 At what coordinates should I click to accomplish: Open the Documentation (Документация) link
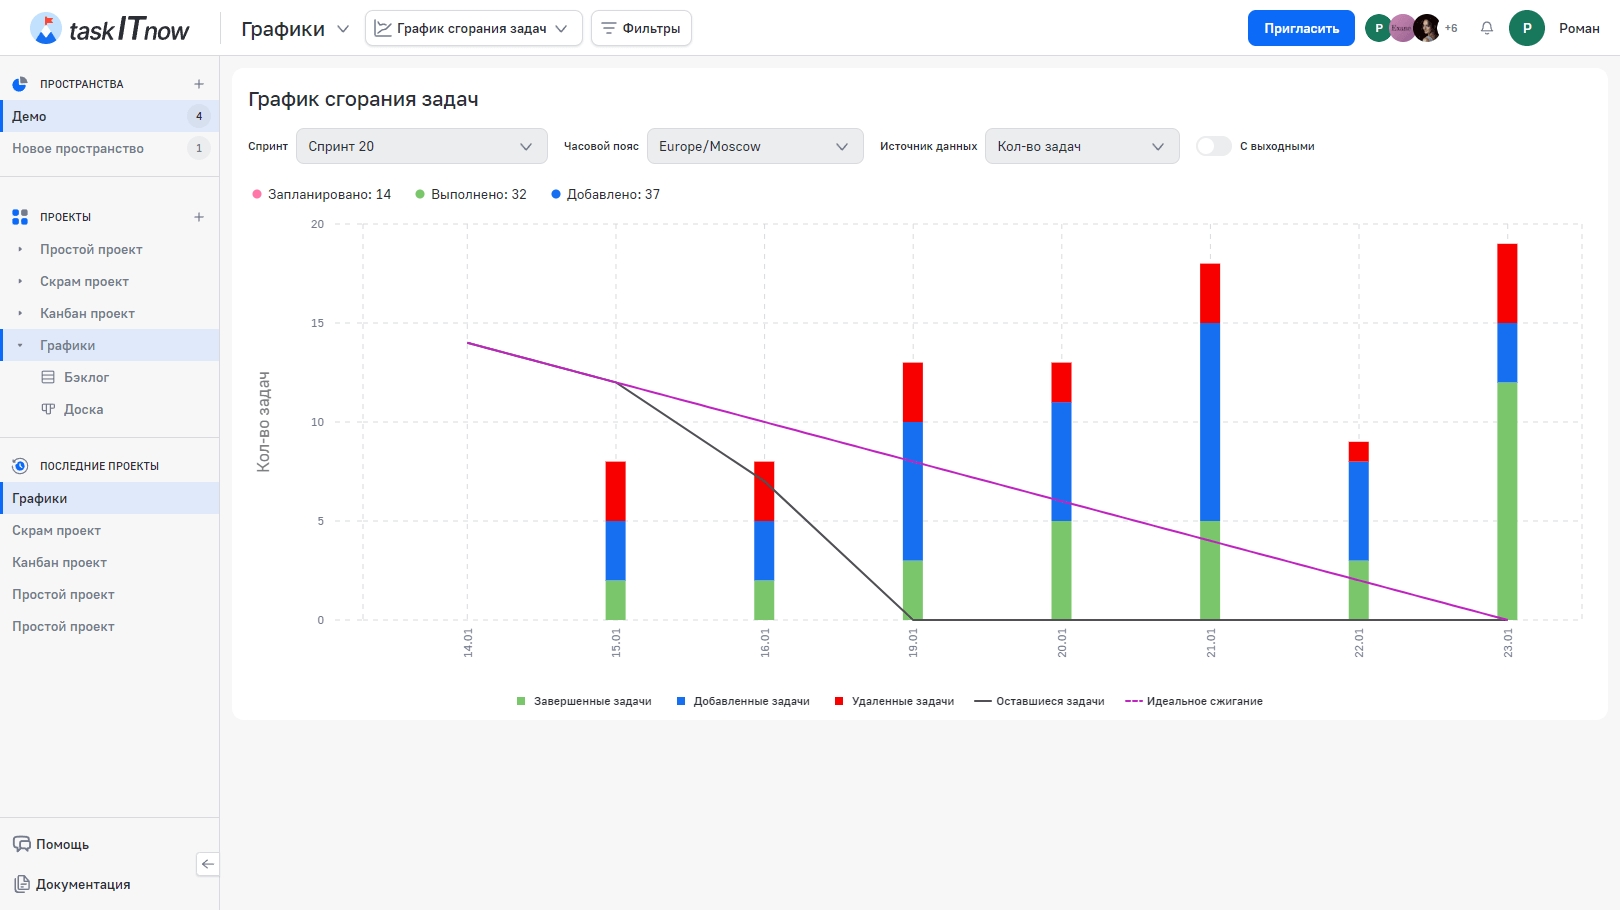point(83,884)
